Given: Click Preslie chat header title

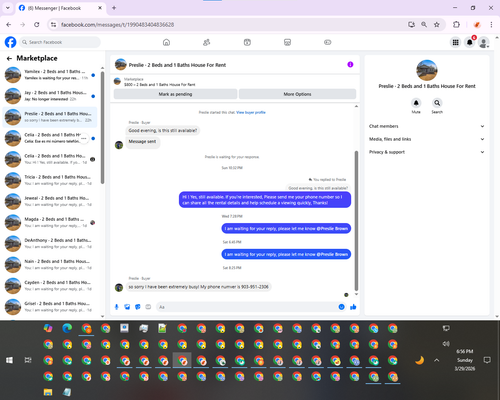Looking at the screenshot, I should (177, 65).
